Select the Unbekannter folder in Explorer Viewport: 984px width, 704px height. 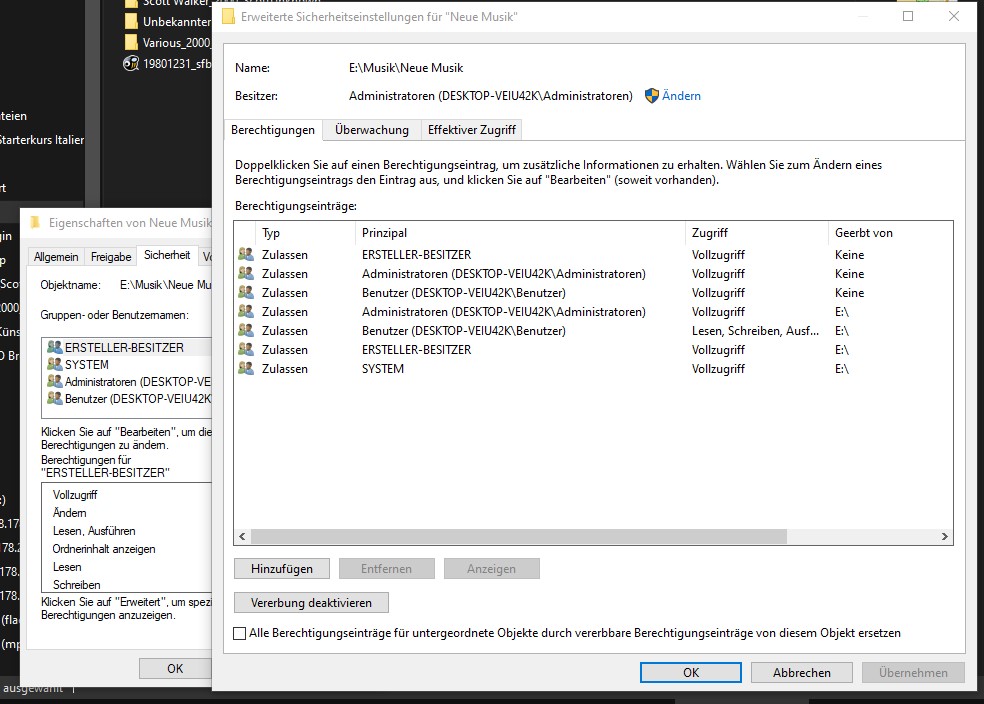[x=168, y=21]
